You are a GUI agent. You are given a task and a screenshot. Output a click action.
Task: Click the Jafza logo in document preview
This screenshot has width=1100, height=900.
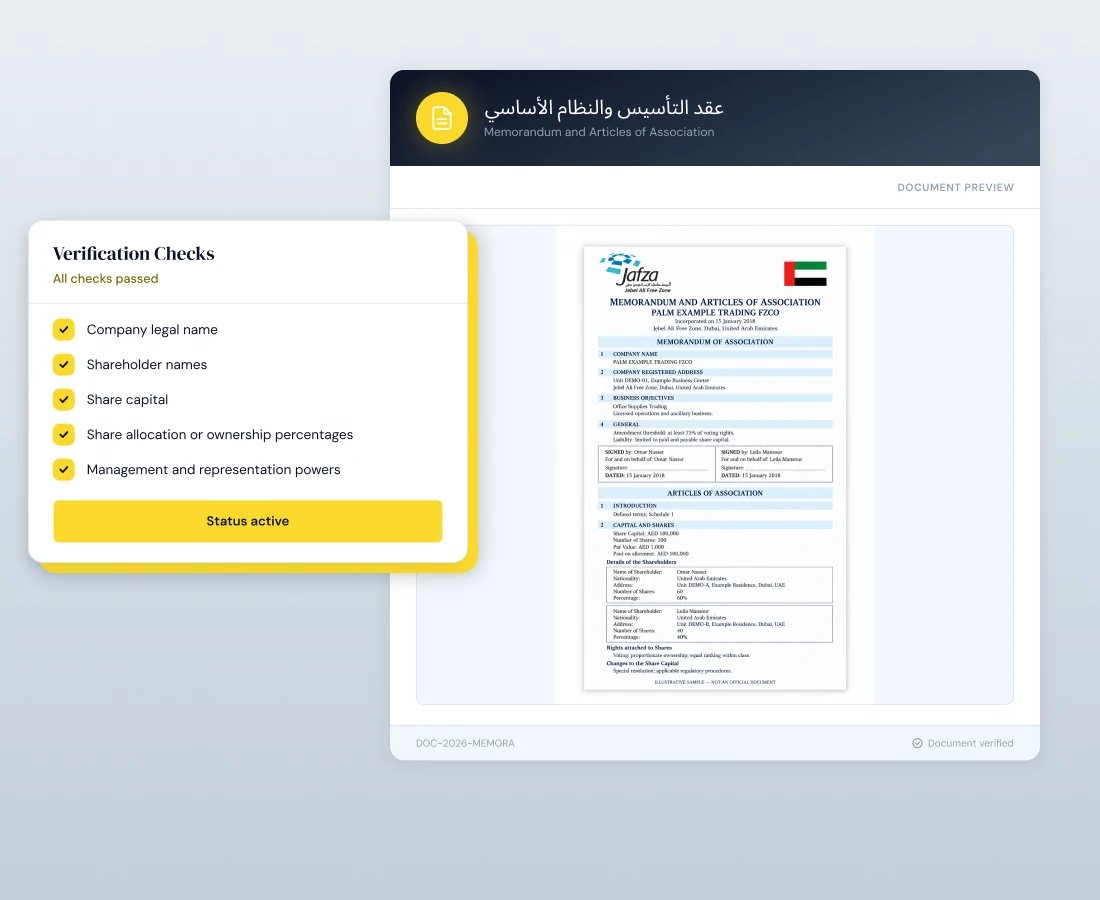[x=636, y=273]
